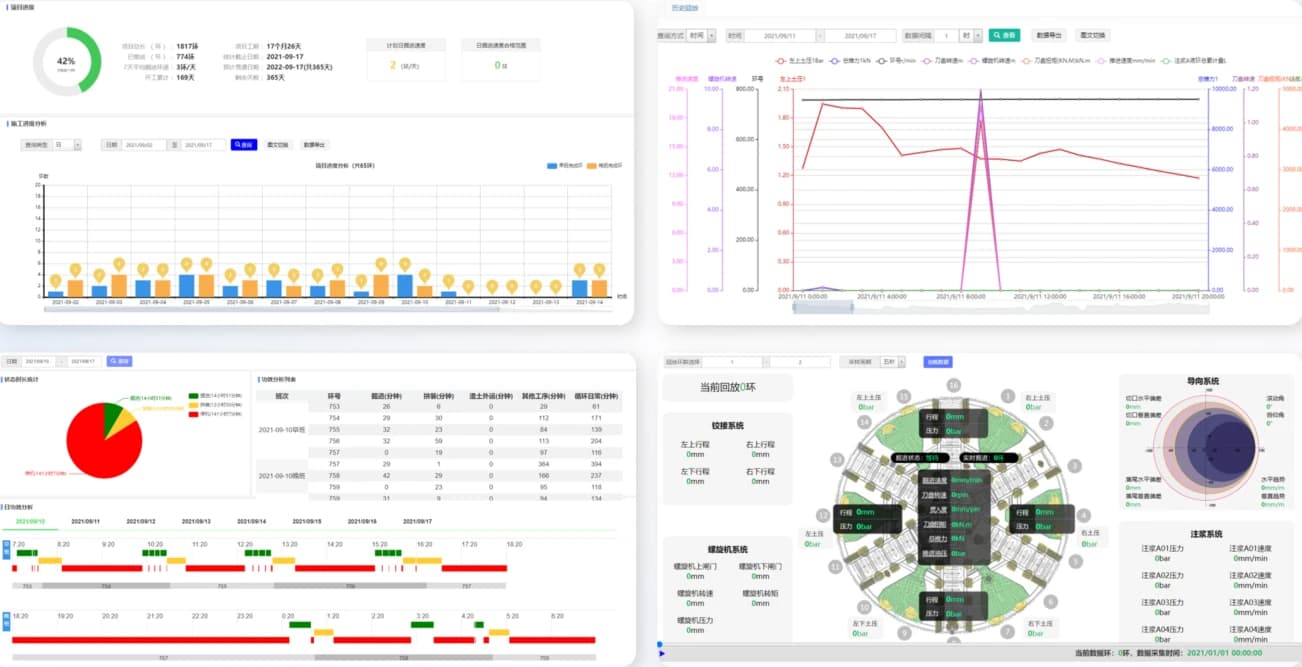Screen dimensions: 1302x667
Task: Click the table row label 2021-09-10早班
Action: 283,429
